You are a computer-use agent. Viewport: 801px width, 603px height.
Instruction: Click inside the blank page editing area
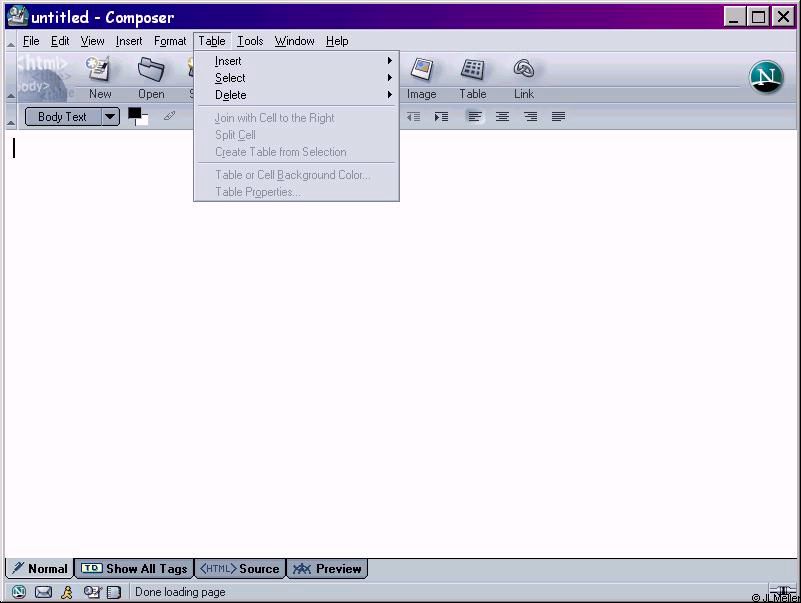tap(400, 342)
